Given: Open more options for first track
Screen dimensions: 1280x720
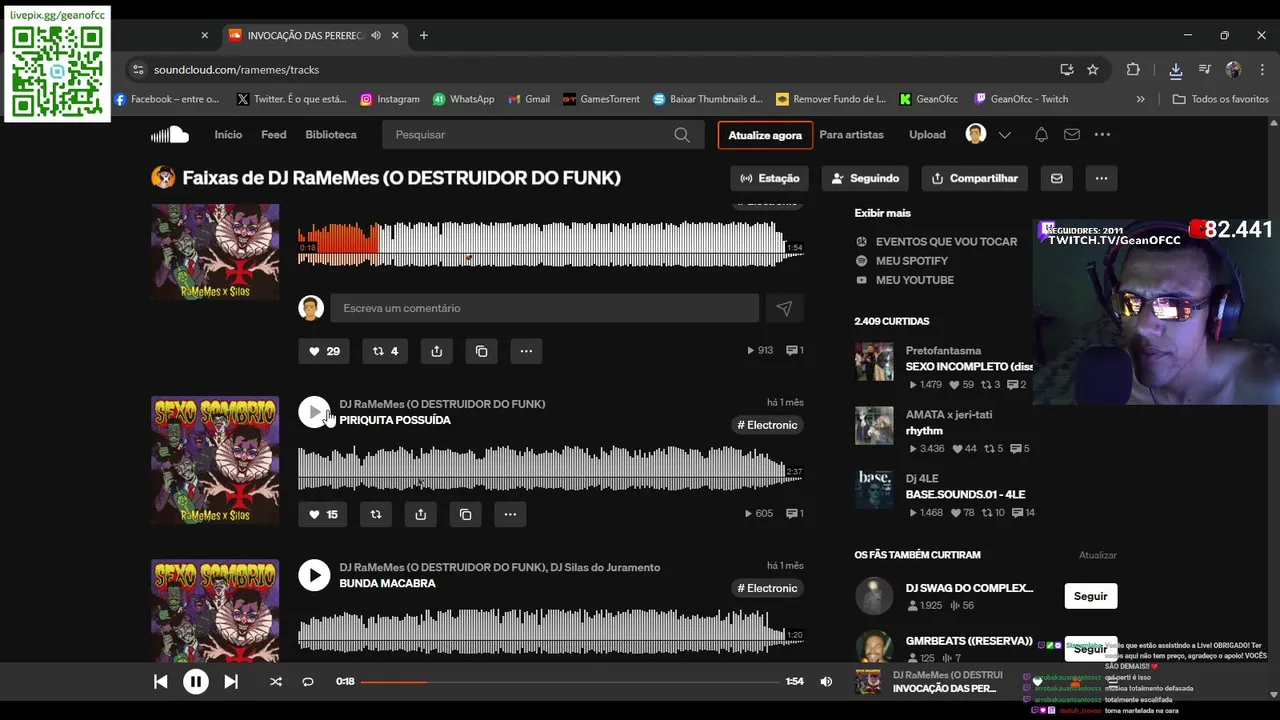Looking at the screenshot, I should point(526,351).
